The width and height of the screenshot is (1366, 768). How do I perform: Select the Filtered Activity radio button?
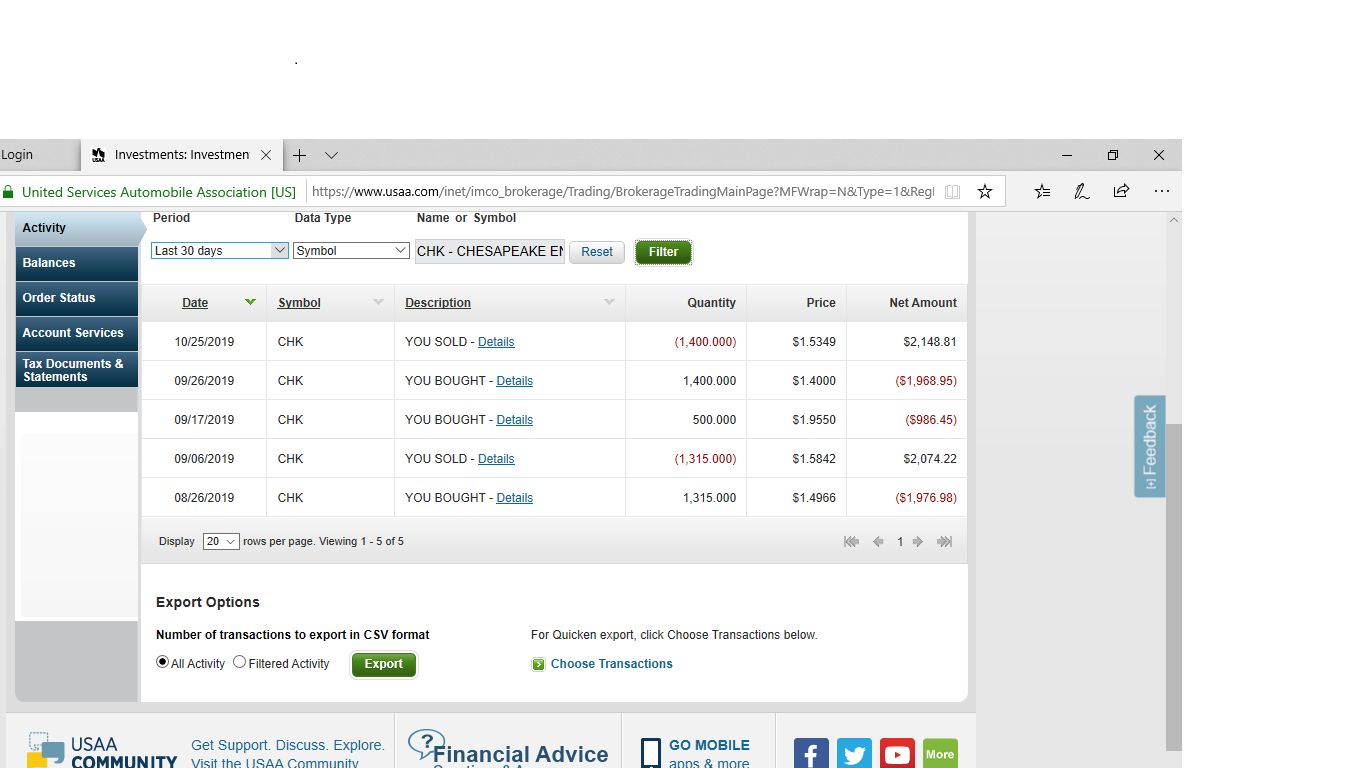coord(240,662)
